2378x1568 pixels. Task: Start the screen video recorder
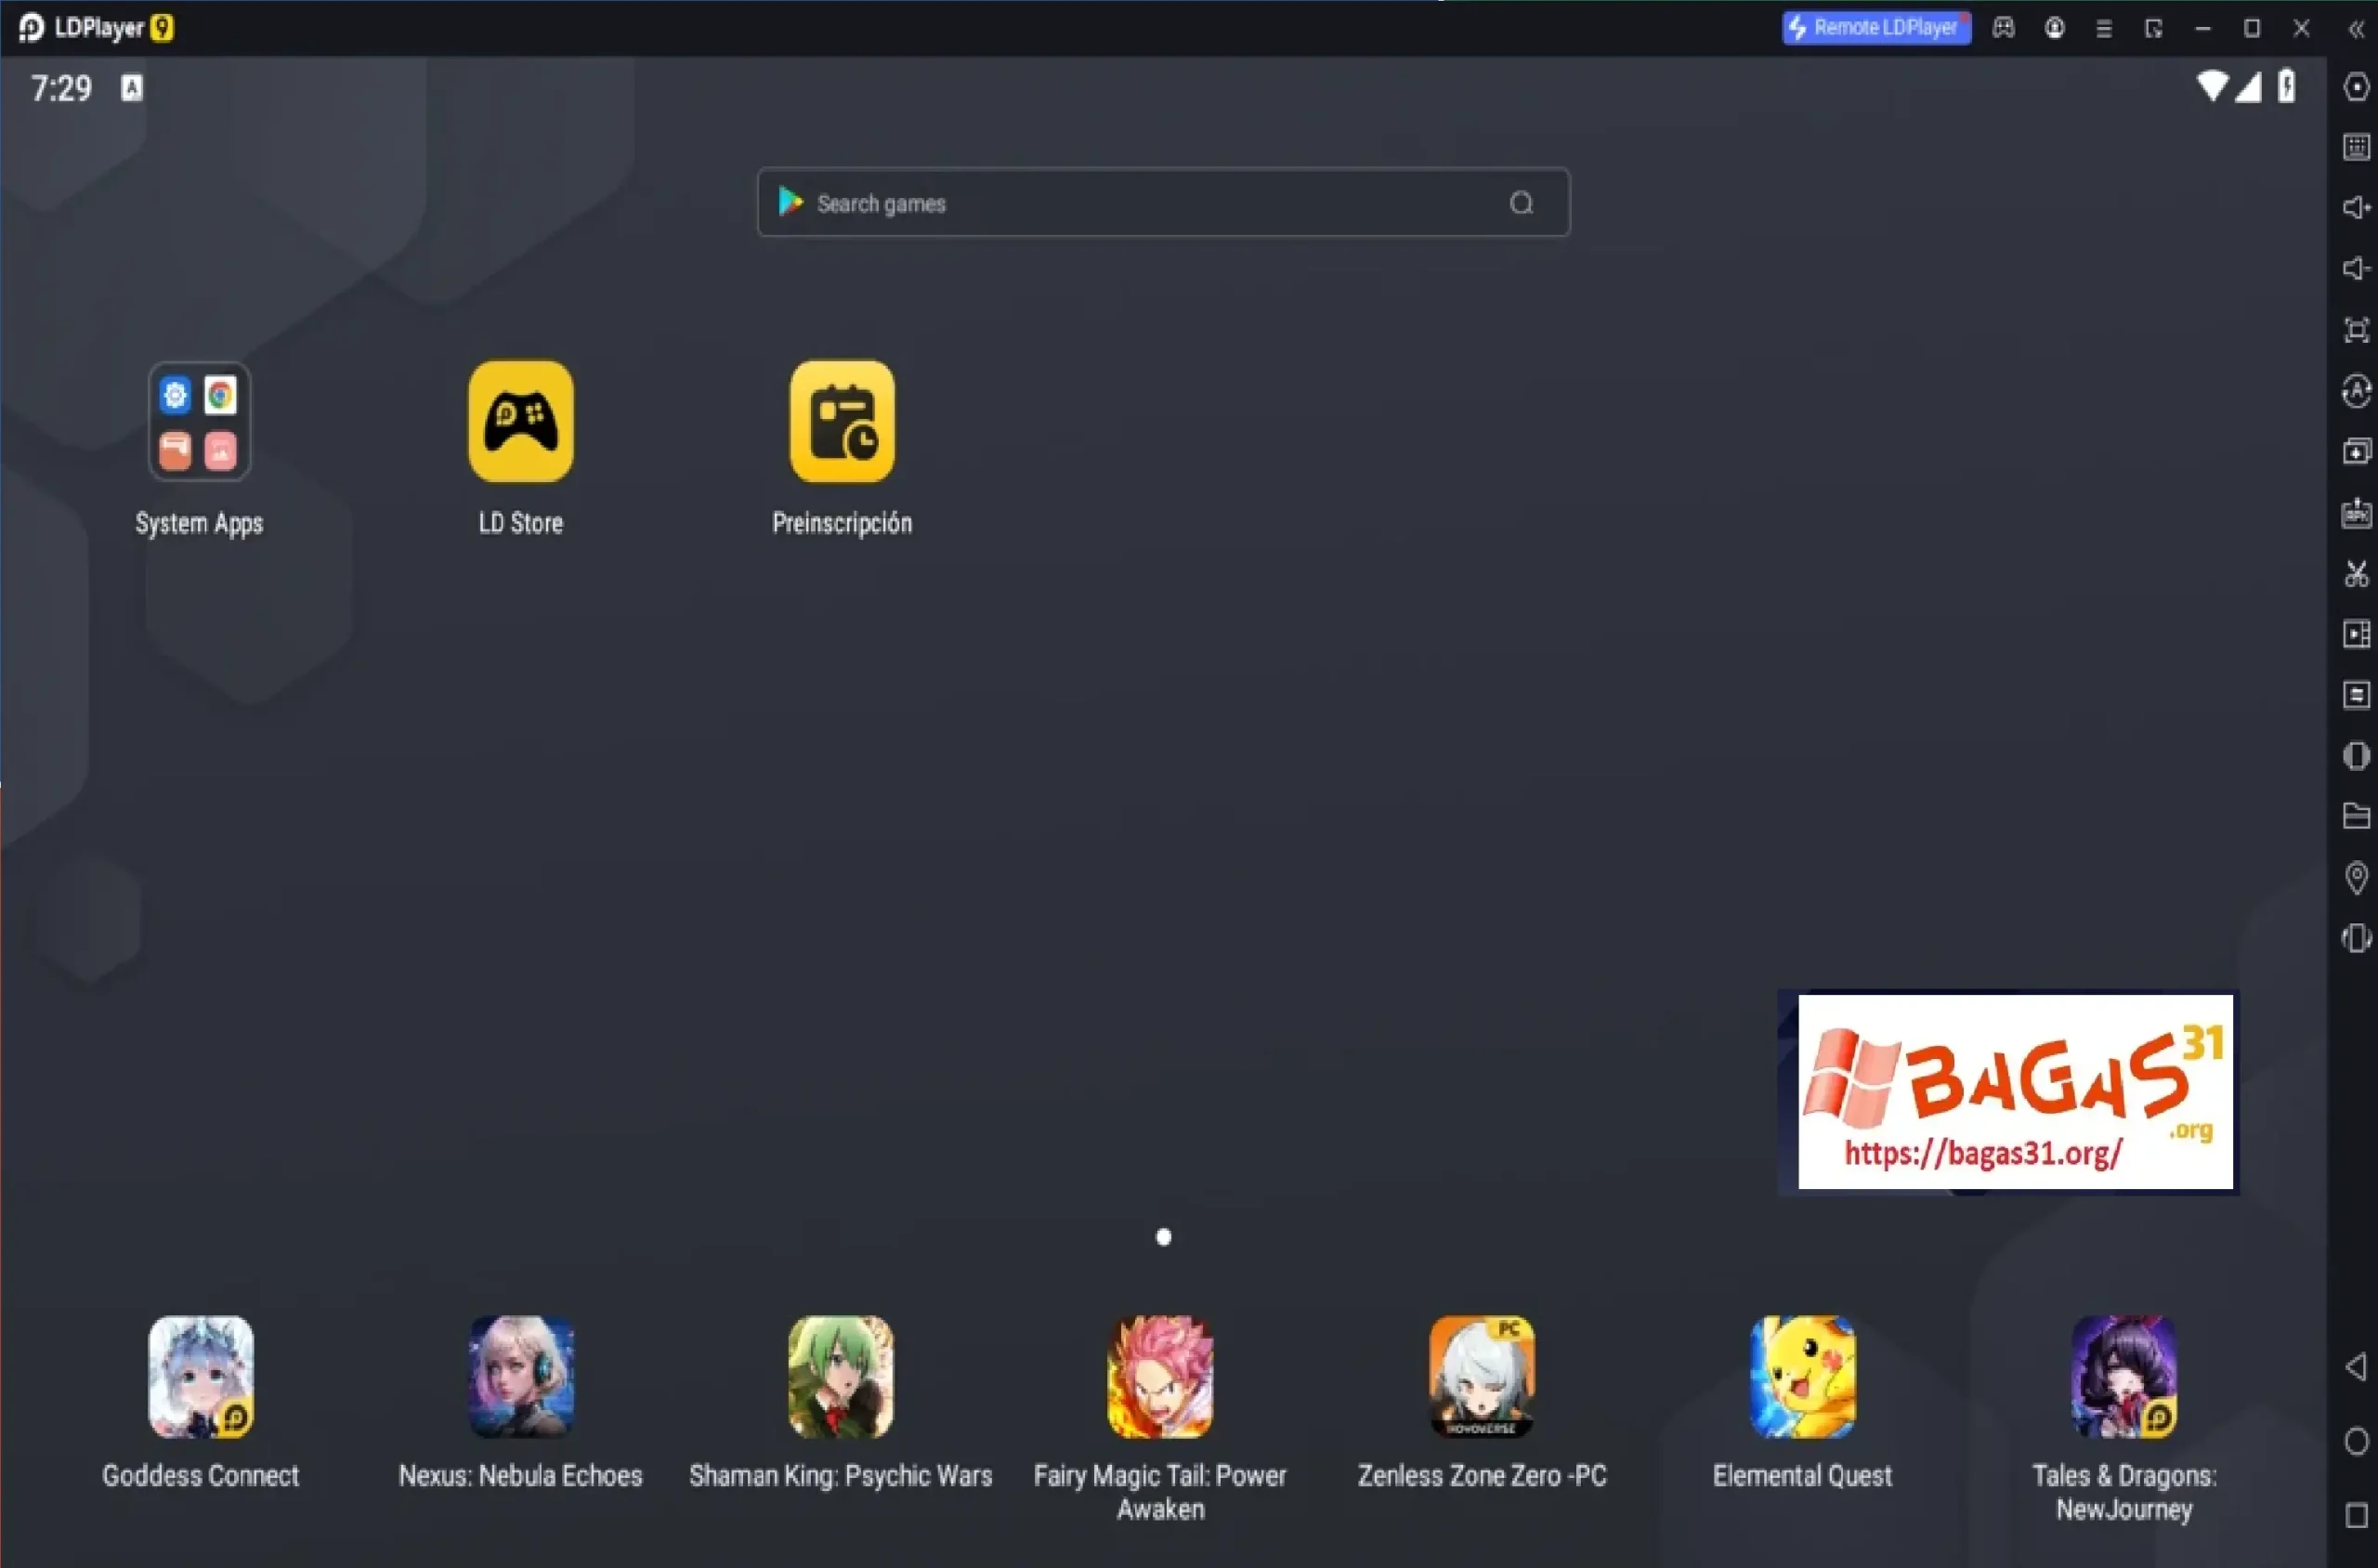[2356, 634]
